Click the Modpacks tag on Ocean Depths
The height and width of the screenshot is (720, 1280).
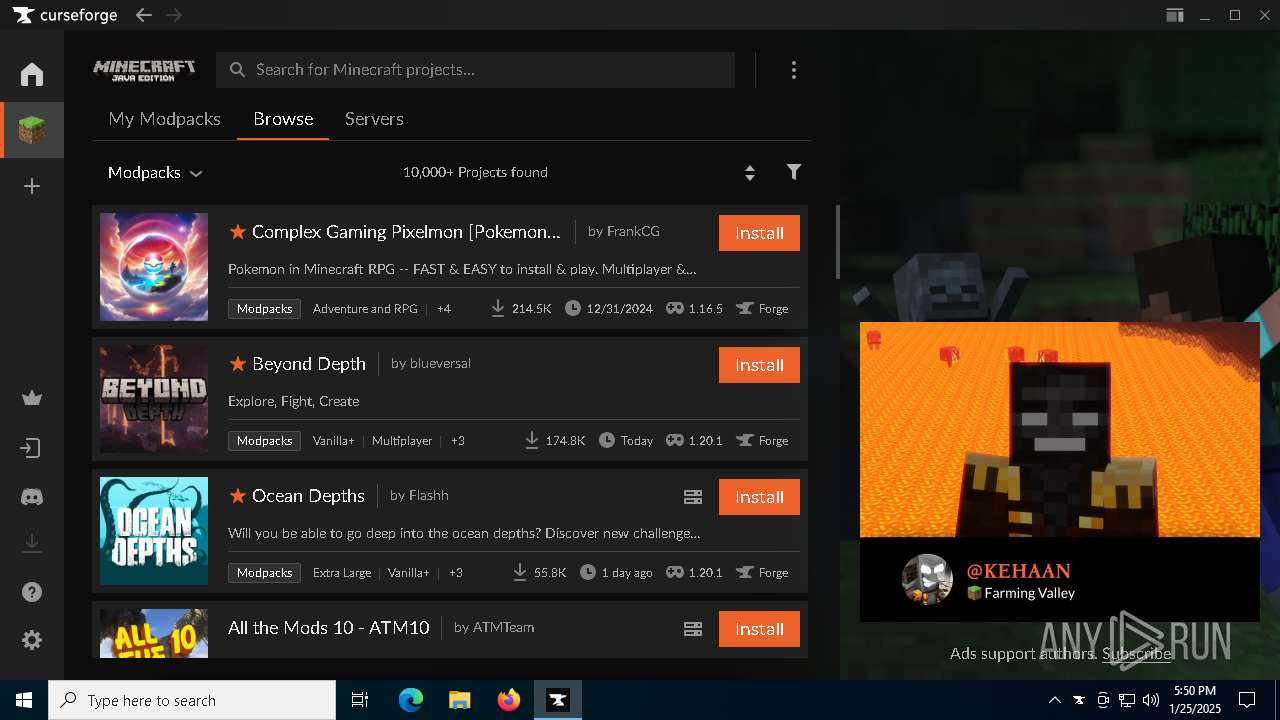click(264, 573)
